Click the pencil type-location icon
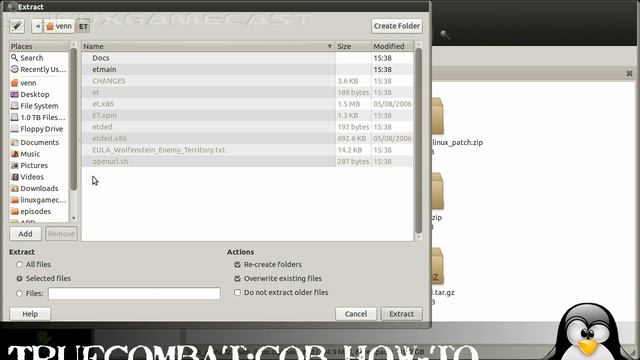640x360 pixels. (x=17, y=26)
